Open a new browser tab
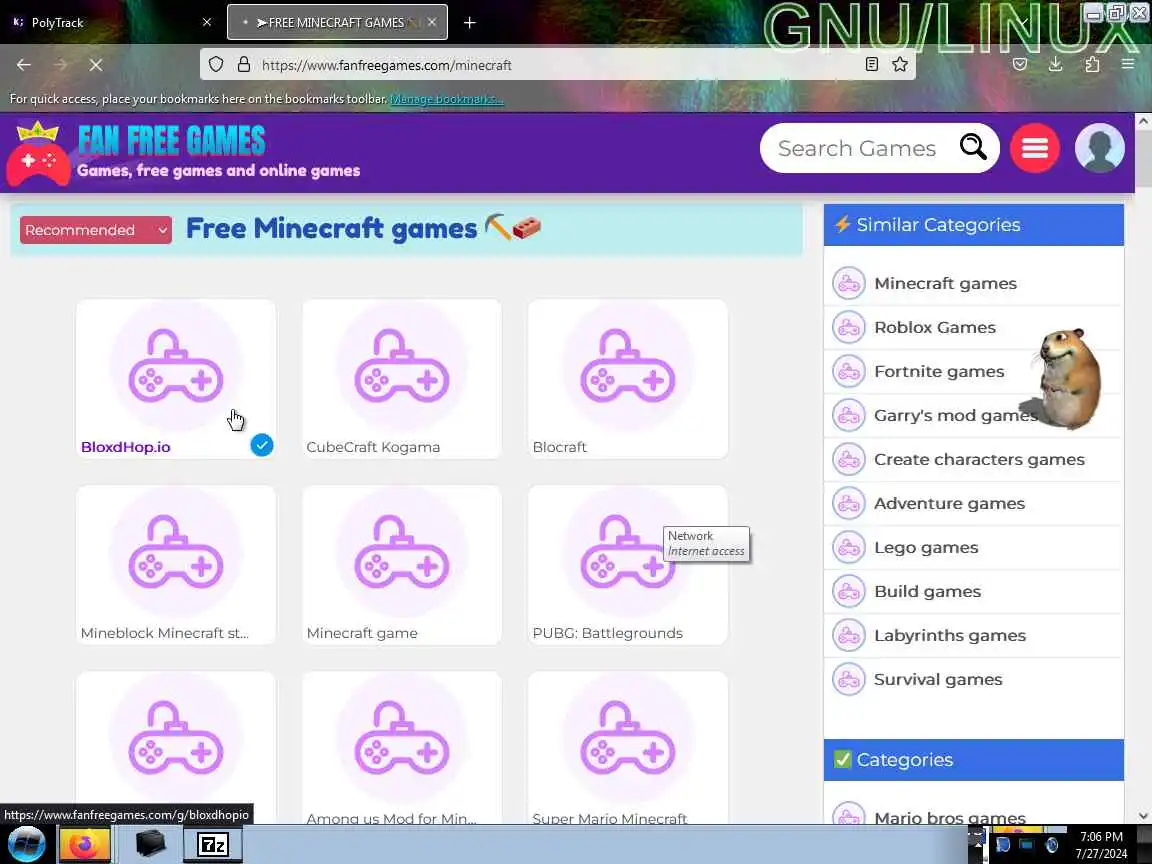 (x=469, y=23)
